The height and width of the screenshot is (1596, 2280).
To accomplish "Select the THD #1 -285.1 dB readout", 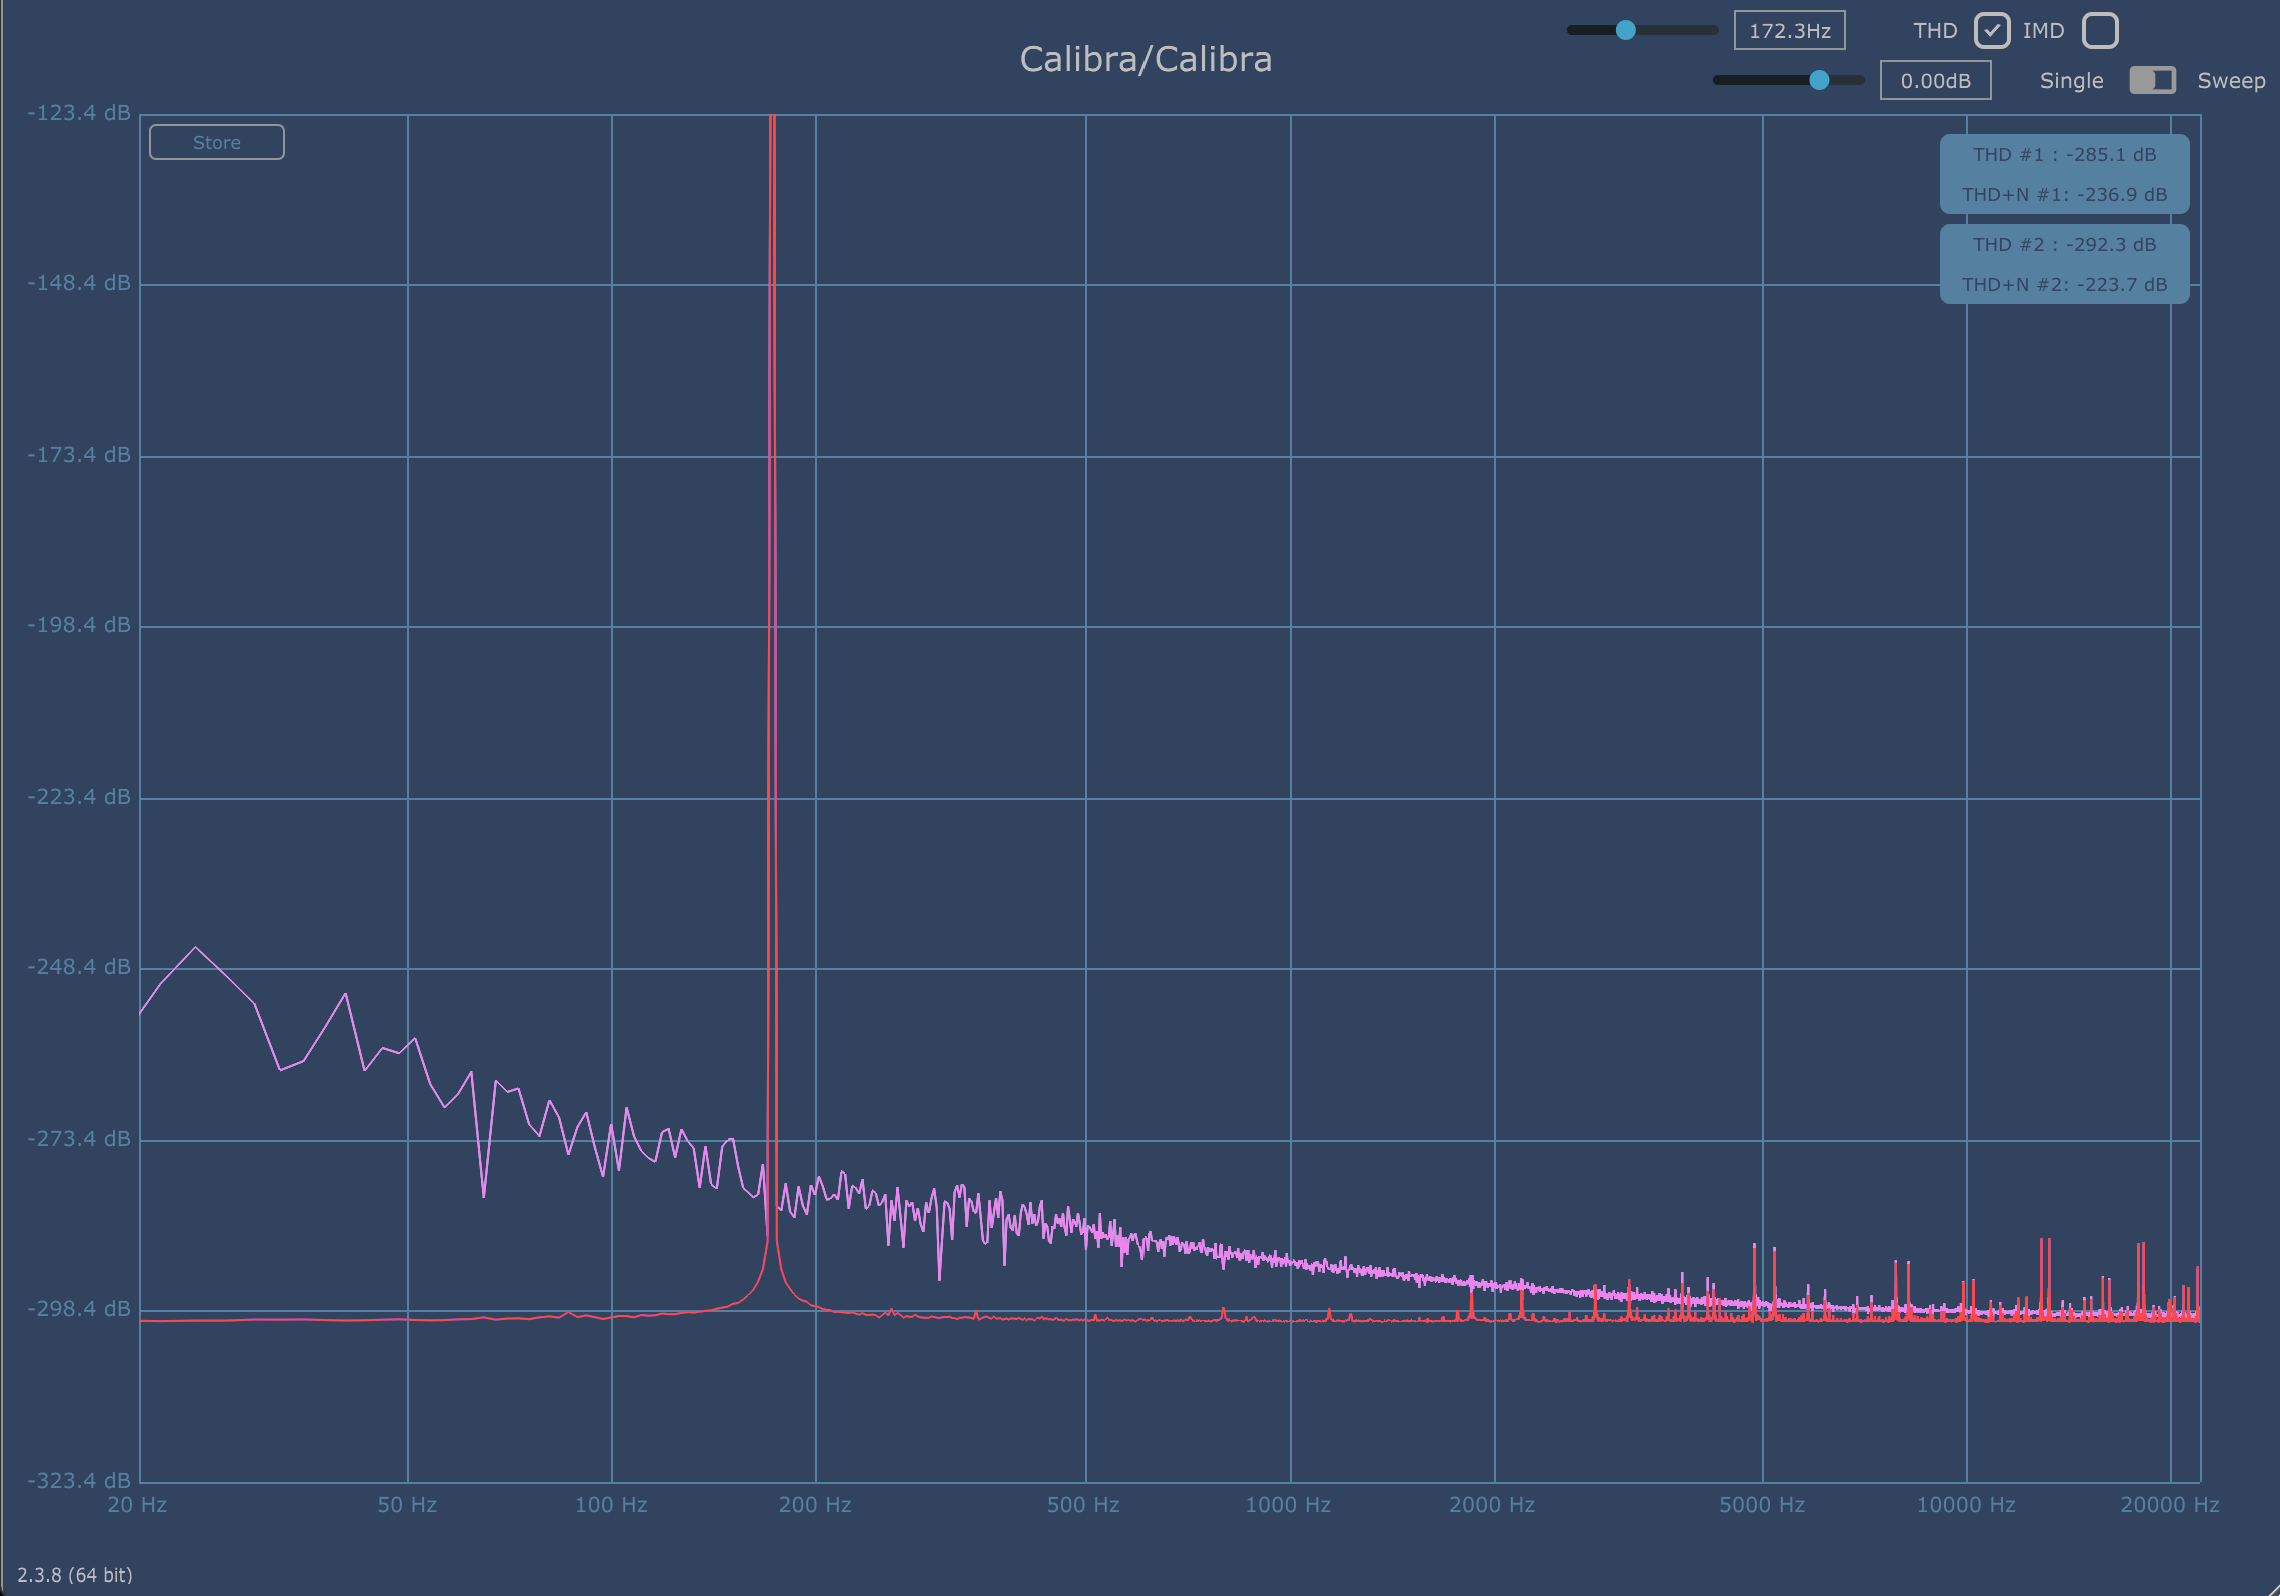I will point(2064,155).
